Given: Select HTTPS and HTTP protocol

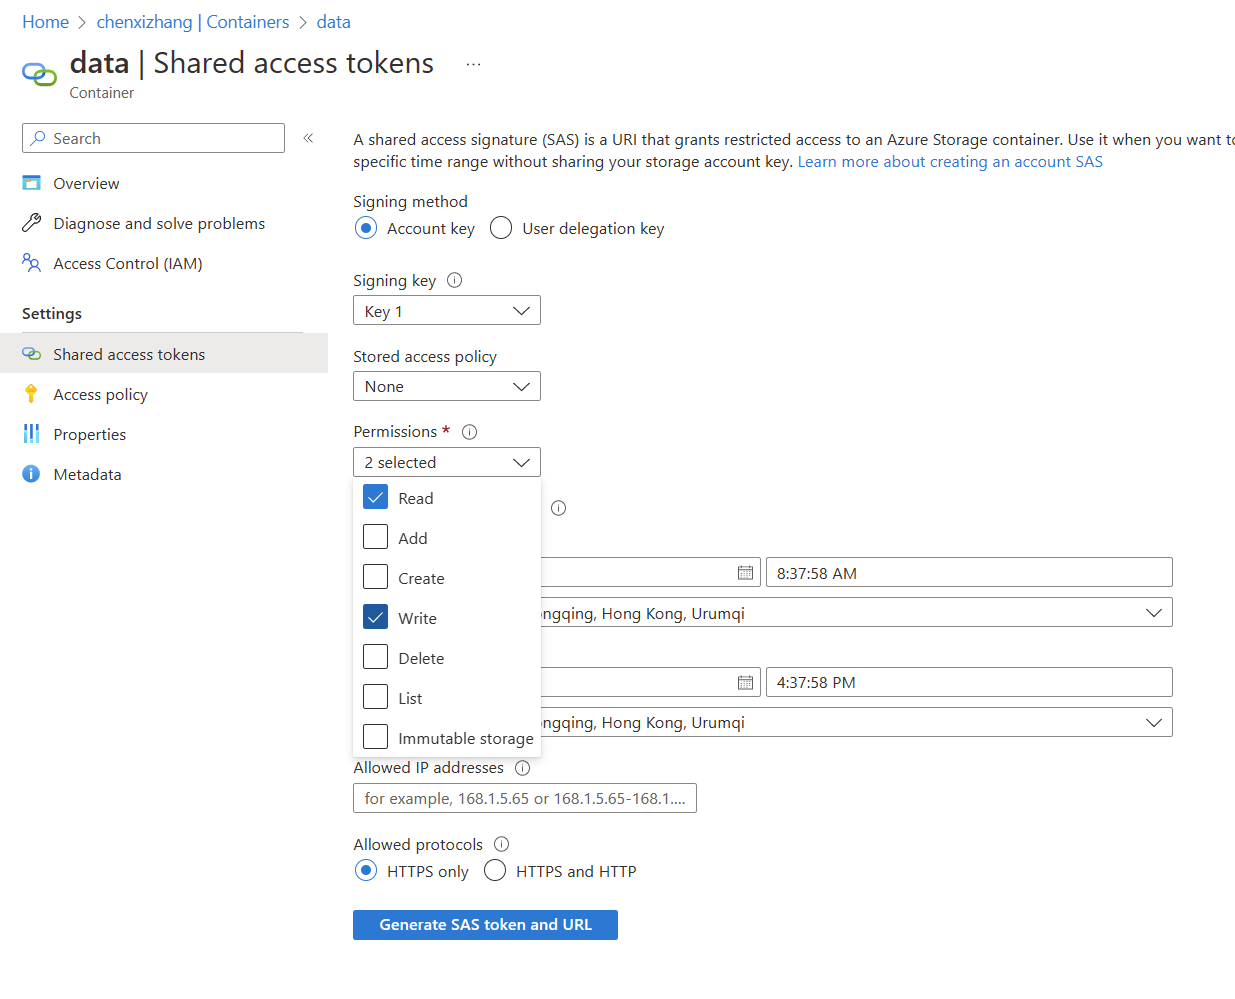Looking at the screenshot, I should click(495, 870).
